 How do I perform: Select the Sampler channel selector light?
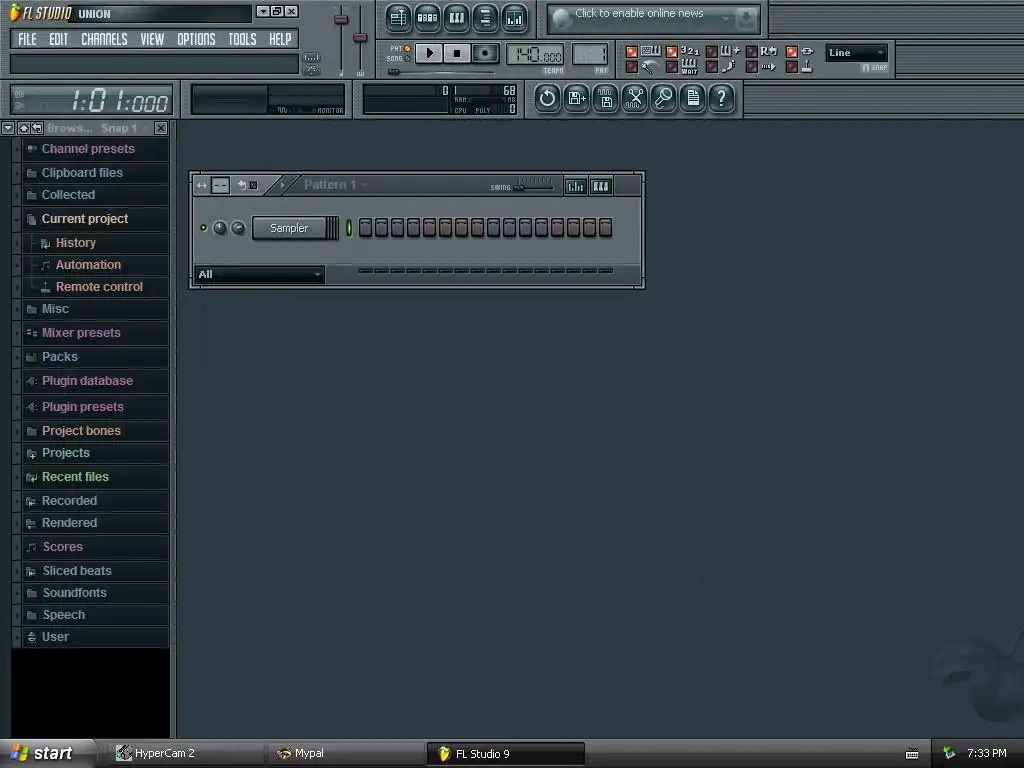click(349, 228)
